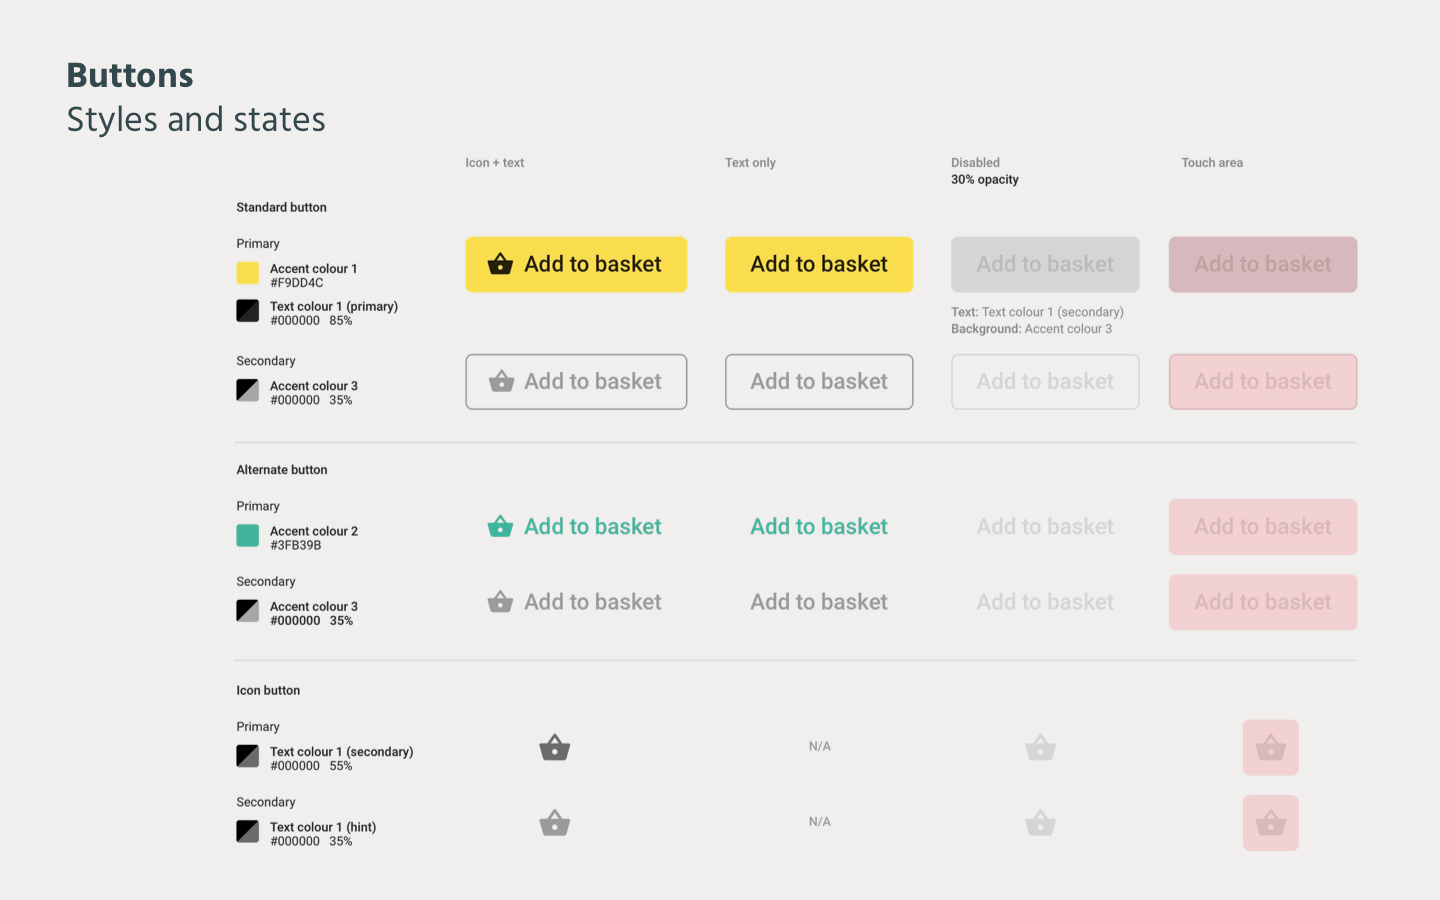The width and height of the screenshot is (1440, 900).
Task: Select the Text colour 1 (primary) swatch
Action: 248,311
